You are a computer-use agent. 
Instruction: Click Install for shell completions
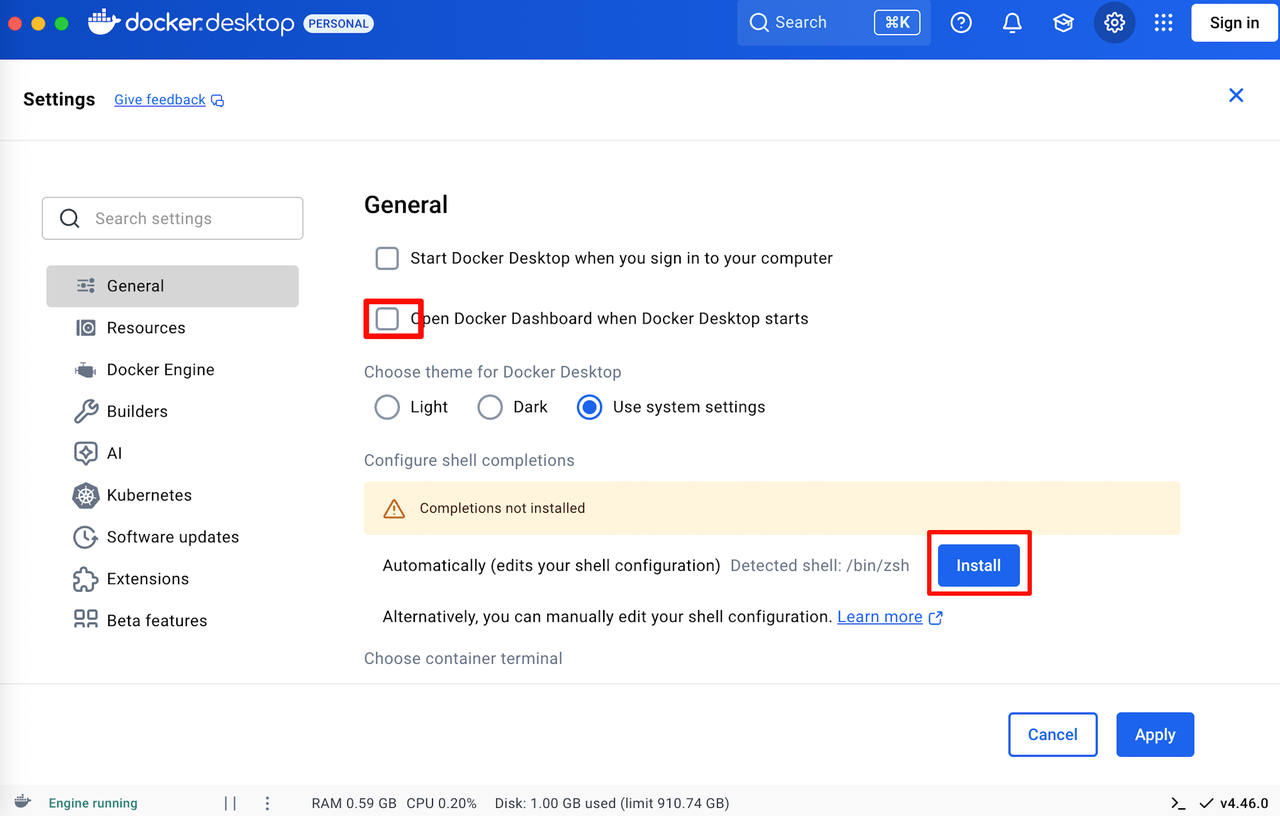pos(978,566)
